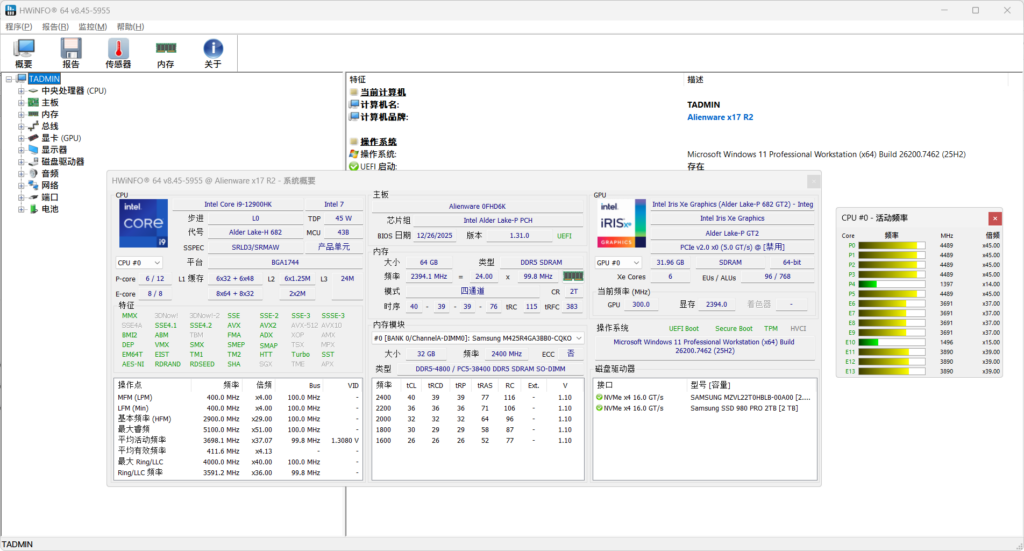Click the Alienware 0FHD6K motherboard field
This screenshot has height=551, width=1024.
pyautogui.click(x=477, y=206)
